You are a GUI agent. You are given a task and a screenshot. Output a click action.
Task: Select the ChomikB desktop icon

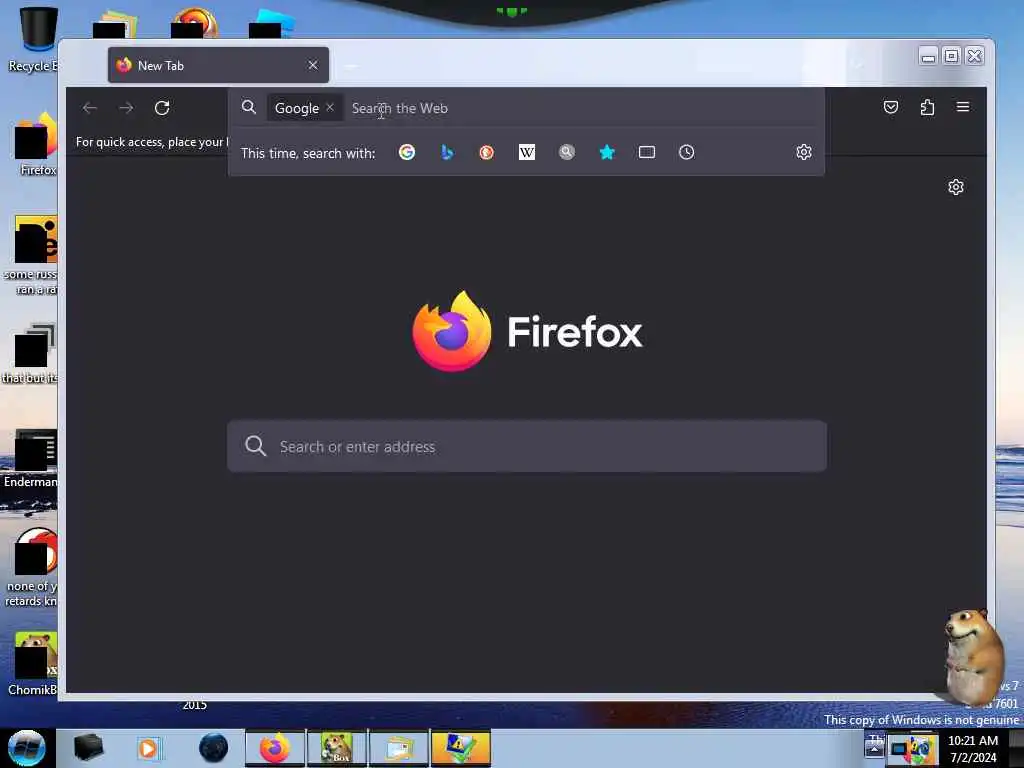(34, 663)
